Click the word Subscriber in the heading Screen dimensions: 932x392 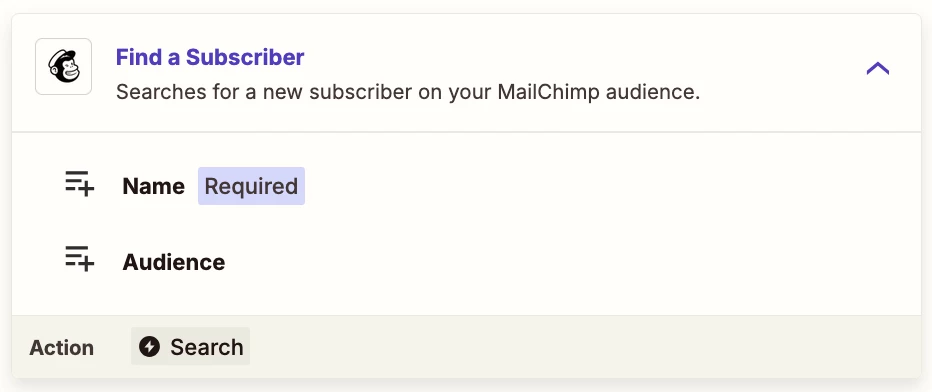(245, 57)
